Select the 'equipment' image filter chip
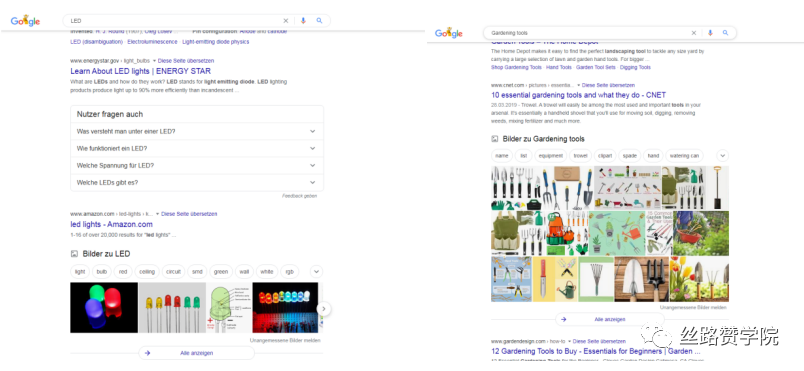Image resolution: width=804 pixels, height=371 pixels. point(551,155)
